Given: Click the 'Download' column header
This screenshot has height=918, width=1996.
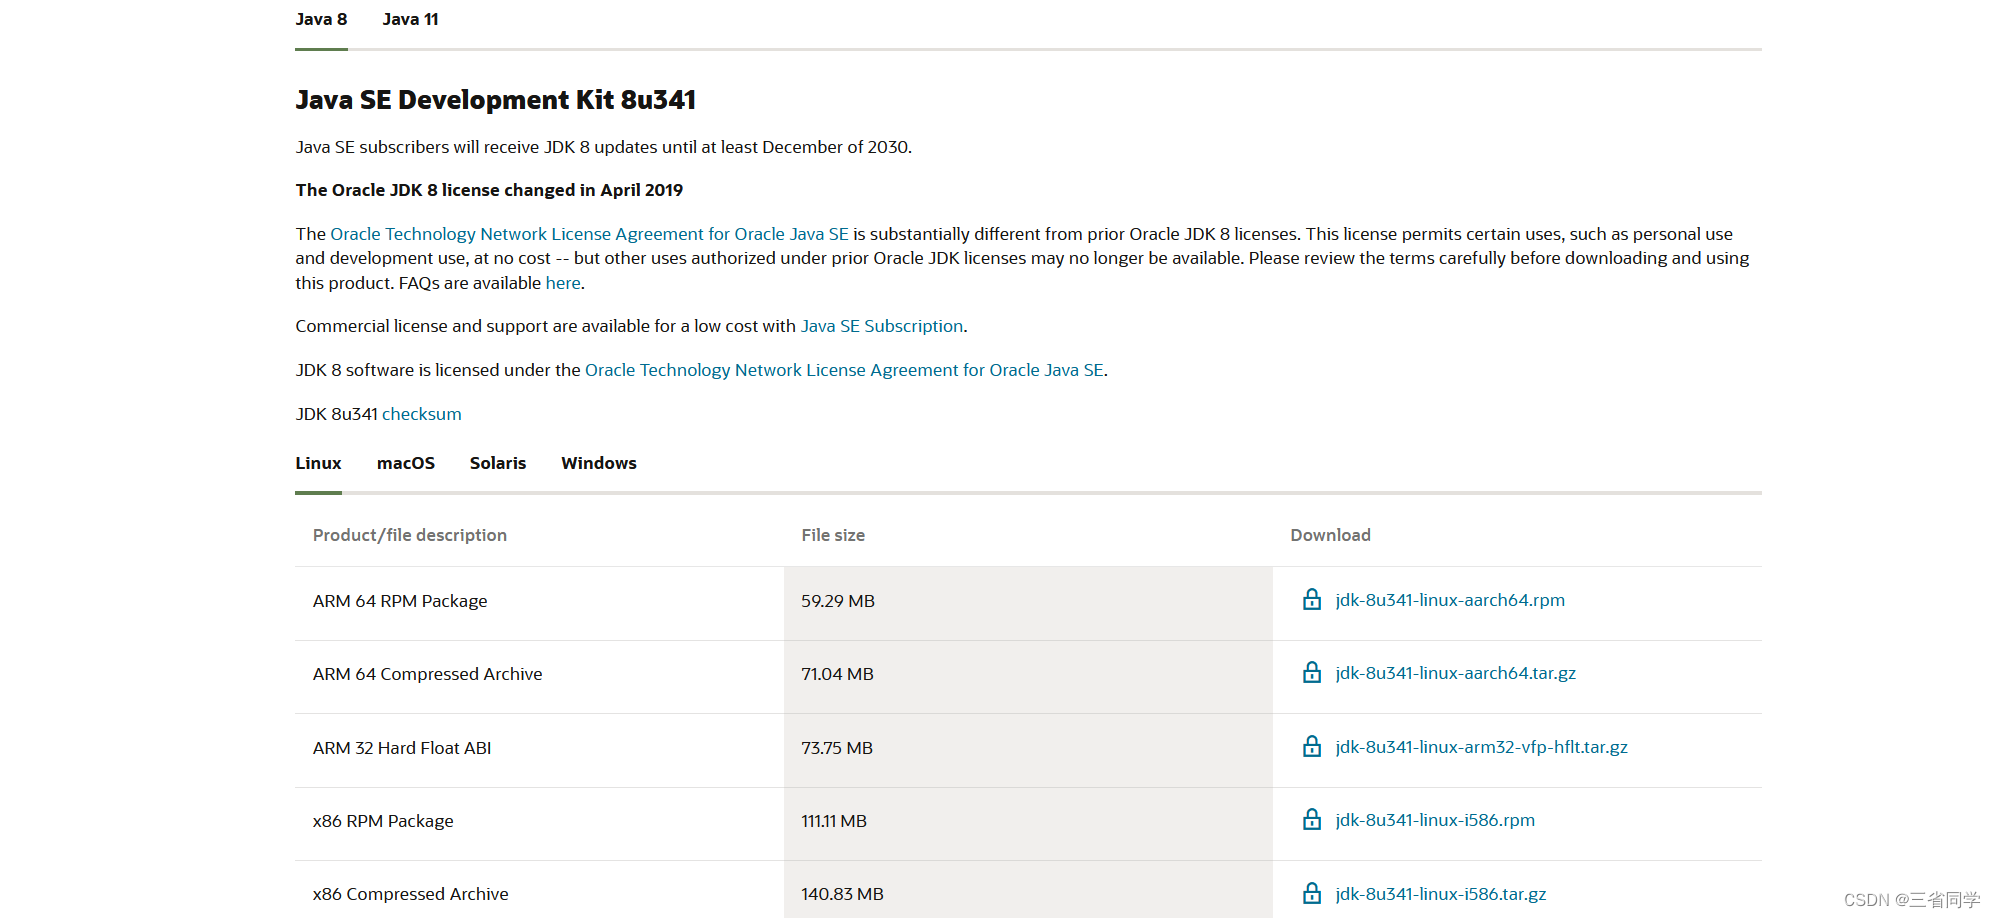Looking at the screenshot, I should pos(1331,535).
